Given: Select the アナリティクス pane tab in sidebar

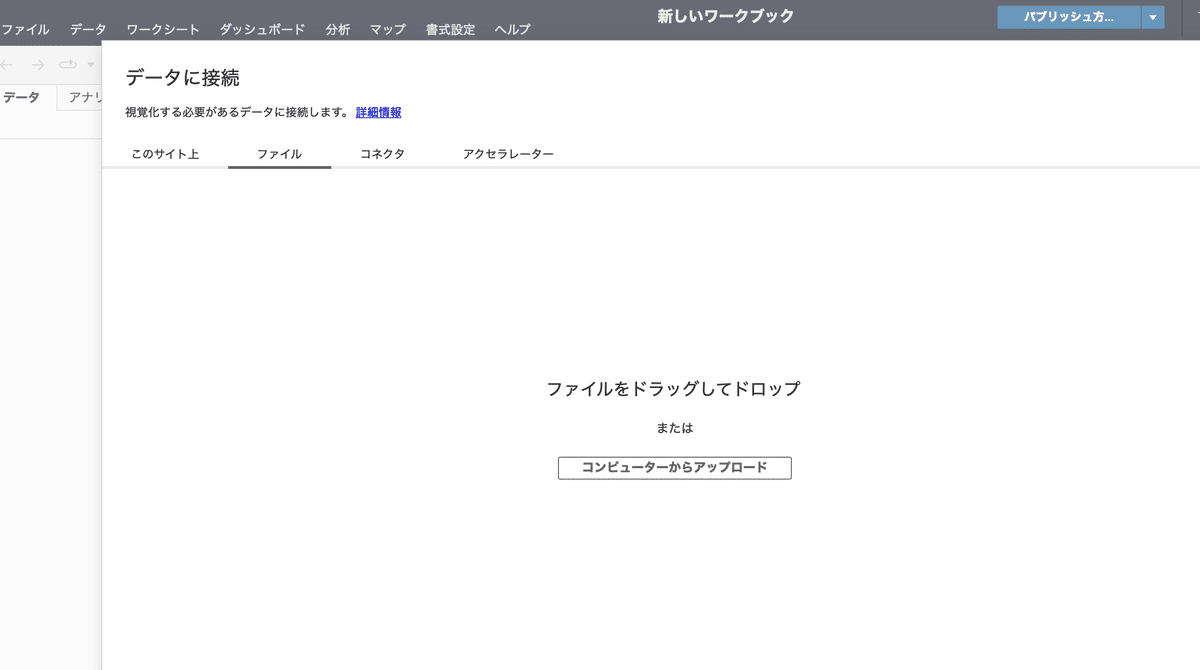Looking at the screenshot, I should coord(80,97).
